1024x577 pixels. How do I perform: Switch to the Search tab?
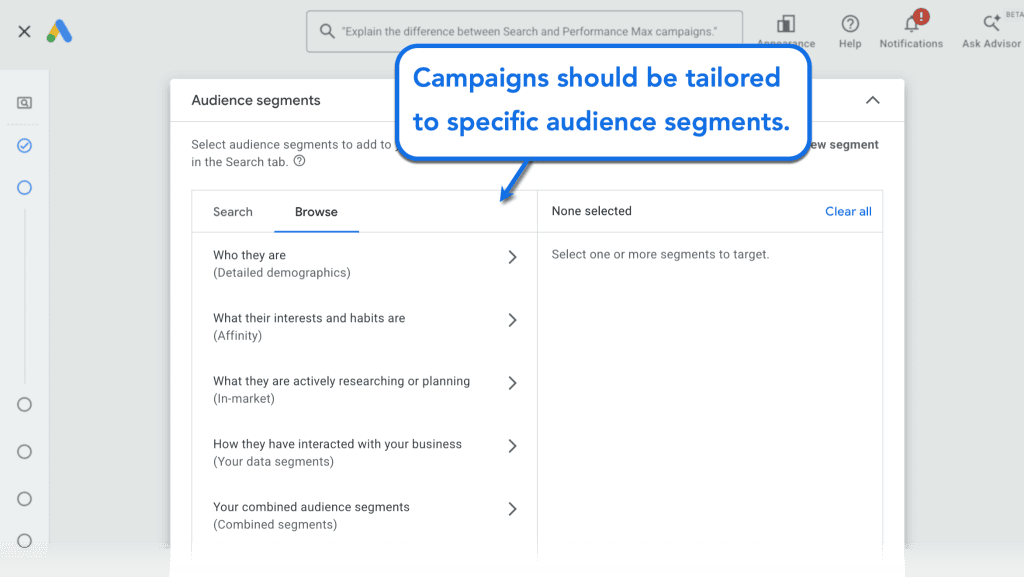(x=232, y=211)
